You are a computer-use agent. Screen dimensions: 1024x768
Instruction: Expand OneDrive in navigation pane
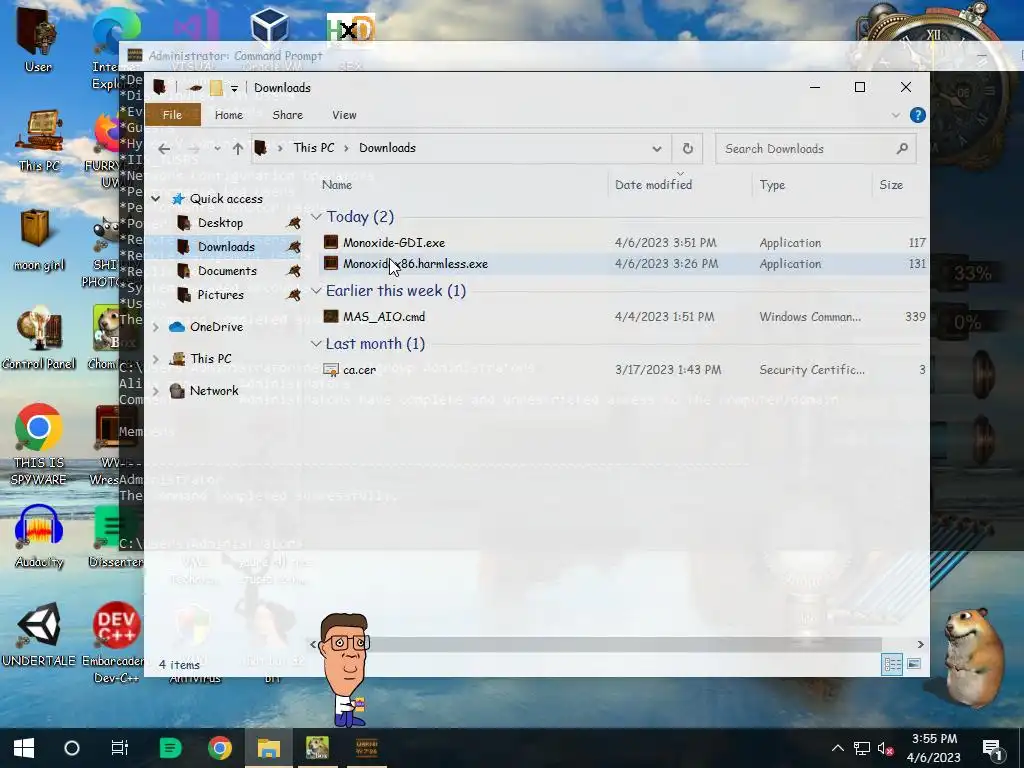(x=155, y=327)
